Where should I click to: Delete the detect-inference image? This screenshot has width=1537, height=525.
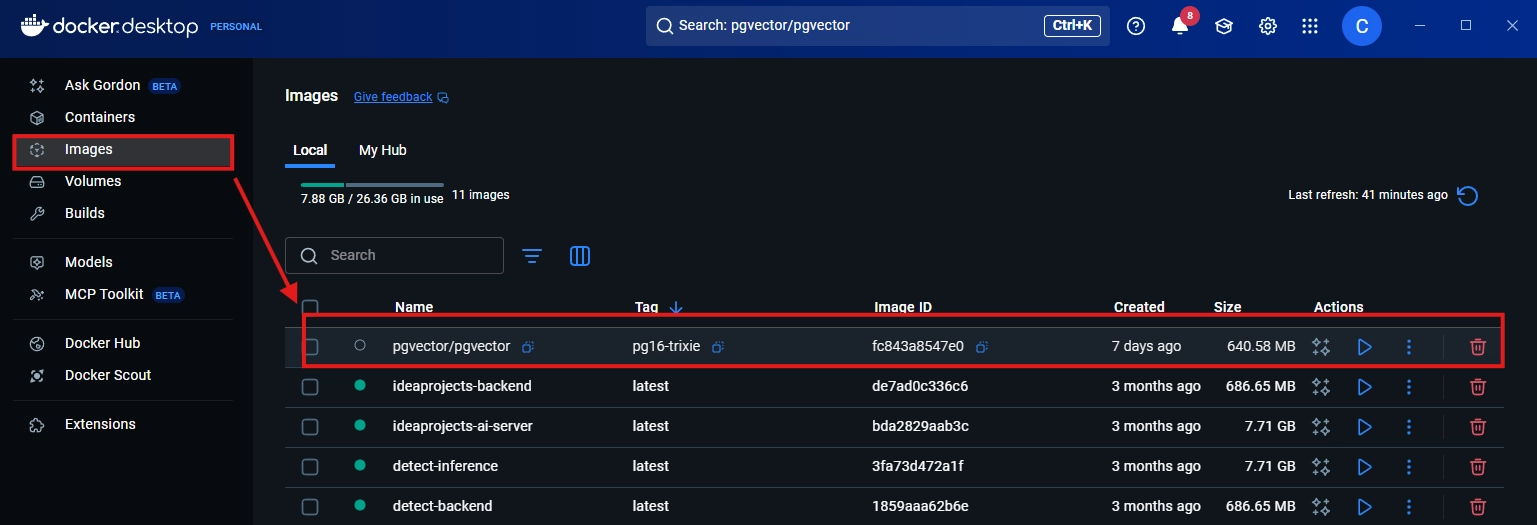pyautogui.click(x=1477, y=466)
